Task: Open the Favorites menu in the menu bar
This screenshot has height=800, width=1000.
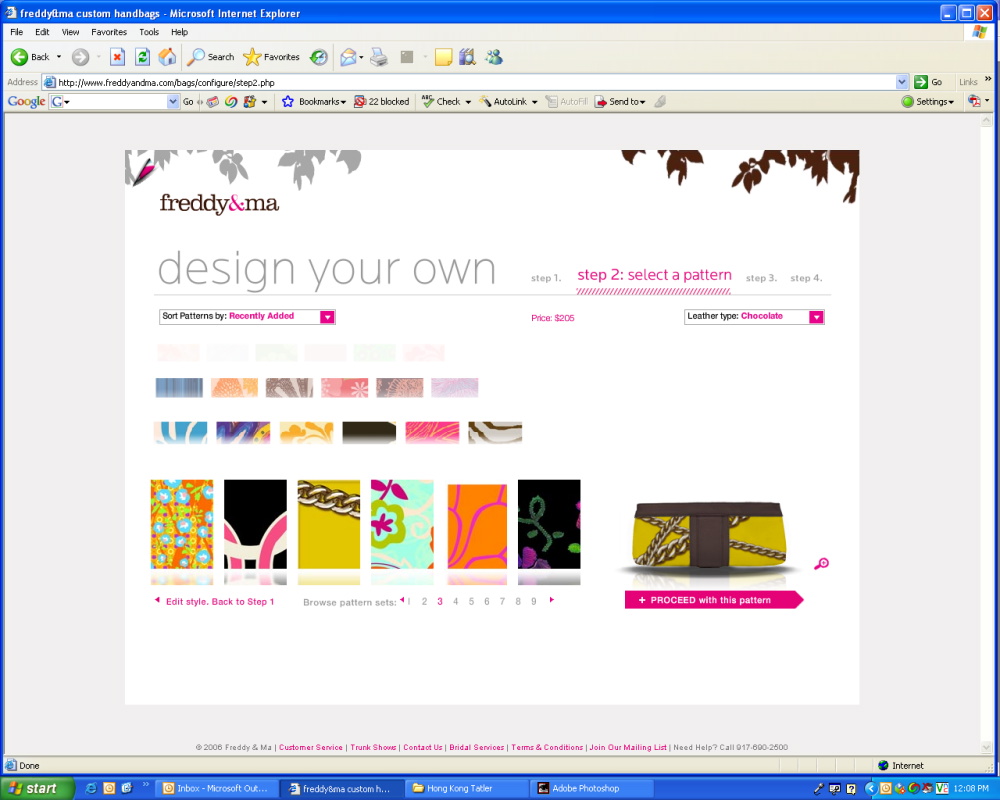Action: 109,32
